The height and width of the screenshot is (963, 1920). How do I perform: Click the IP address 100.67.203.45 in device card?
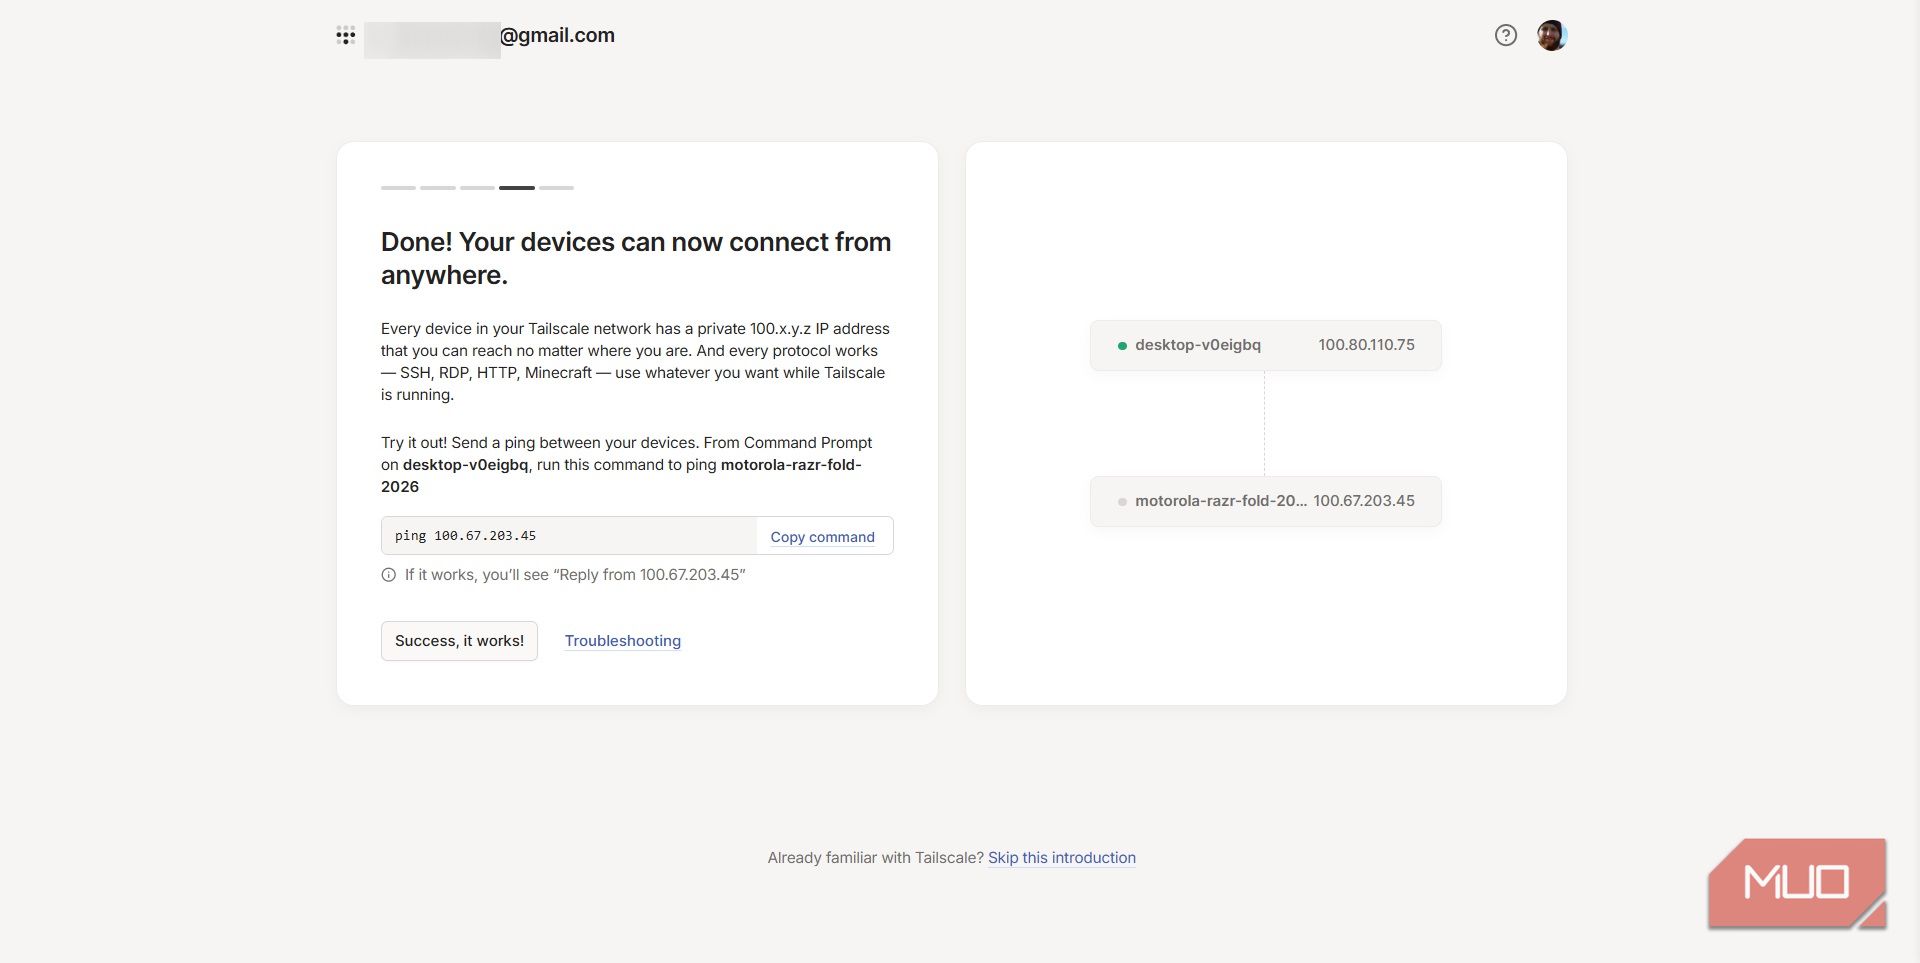coord(1364,501)
